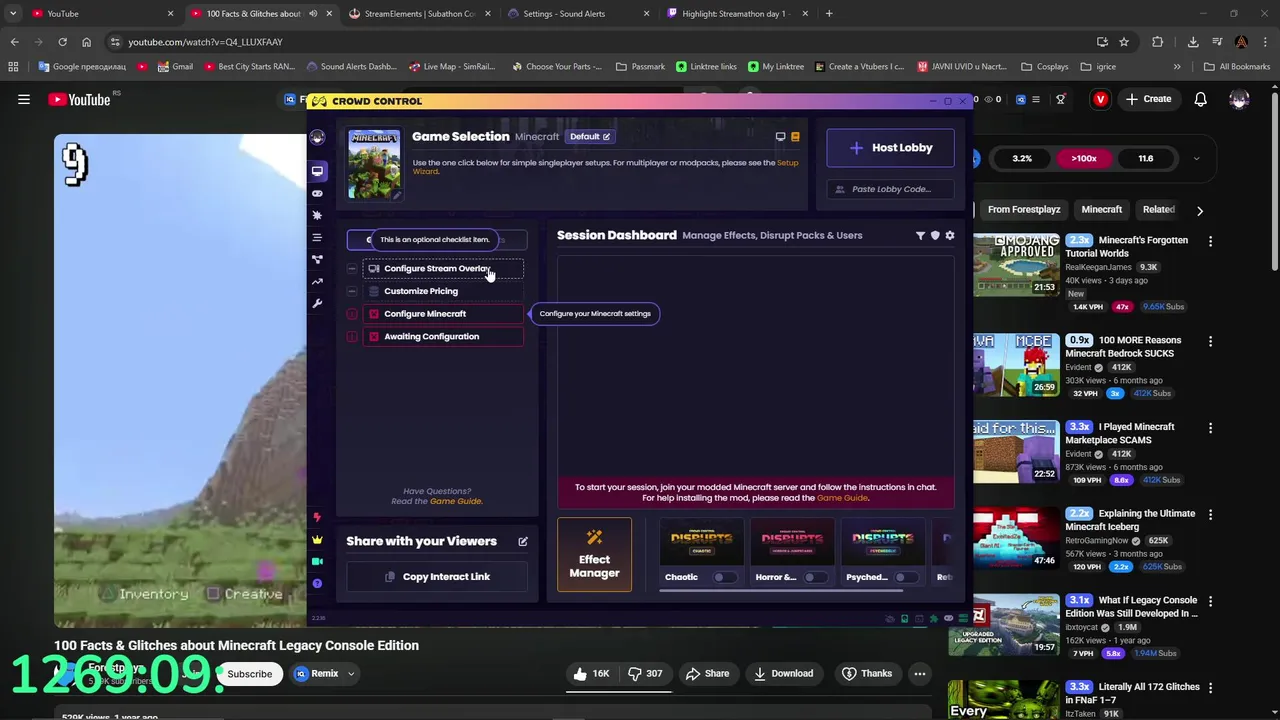Select the Related filter chip
Viewport: 1280px width, 720px height.
click(1159, 210)
